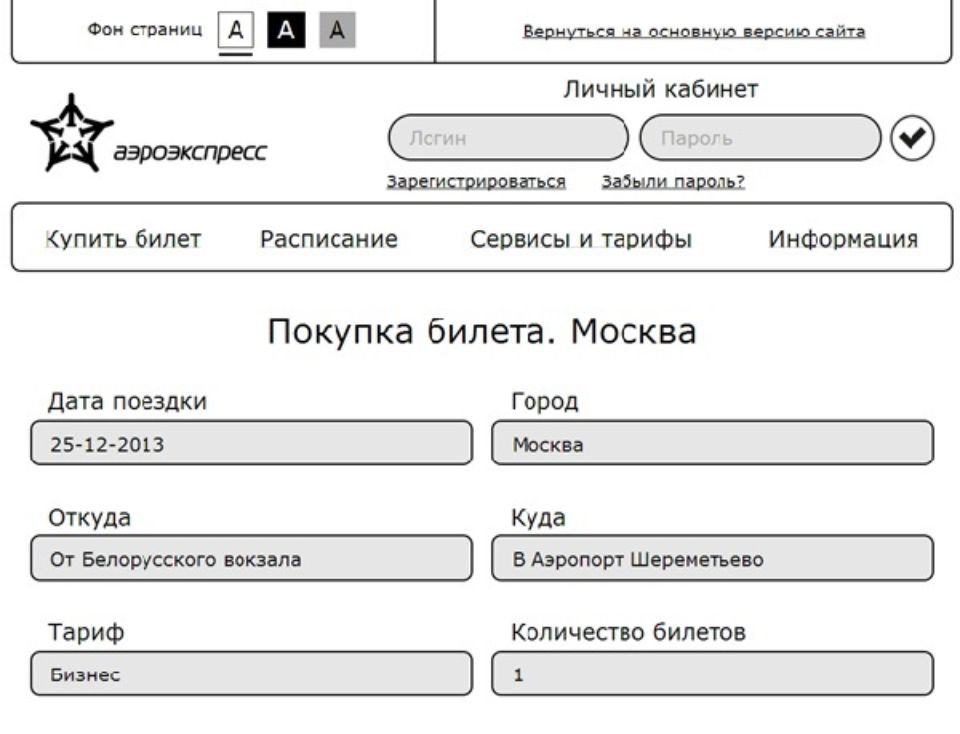Image resolution: width=960 pixels, height=734 pixels.
Task: Open the Откуда dropdown
Action: [252, 558]
